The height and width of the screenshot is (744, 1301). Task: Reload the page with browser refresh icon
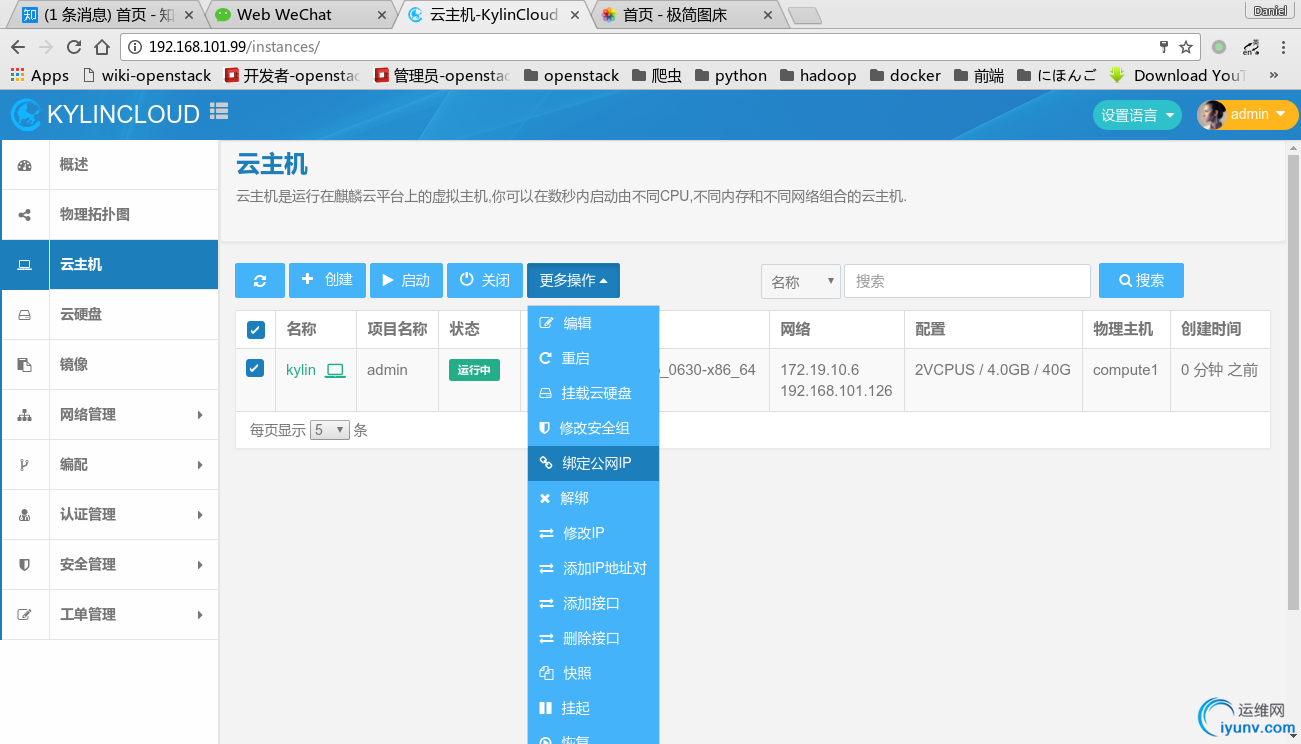point(74,47)
